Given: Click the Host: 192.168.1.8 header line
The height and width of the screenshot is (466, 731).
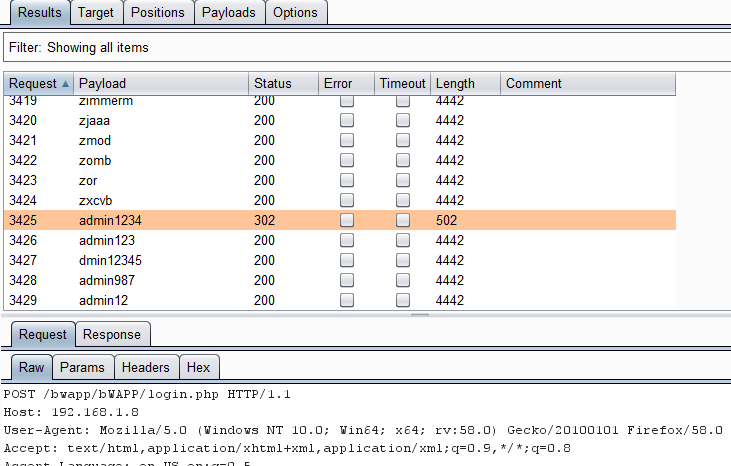Looking at the screenshot, I should [71, 412].
